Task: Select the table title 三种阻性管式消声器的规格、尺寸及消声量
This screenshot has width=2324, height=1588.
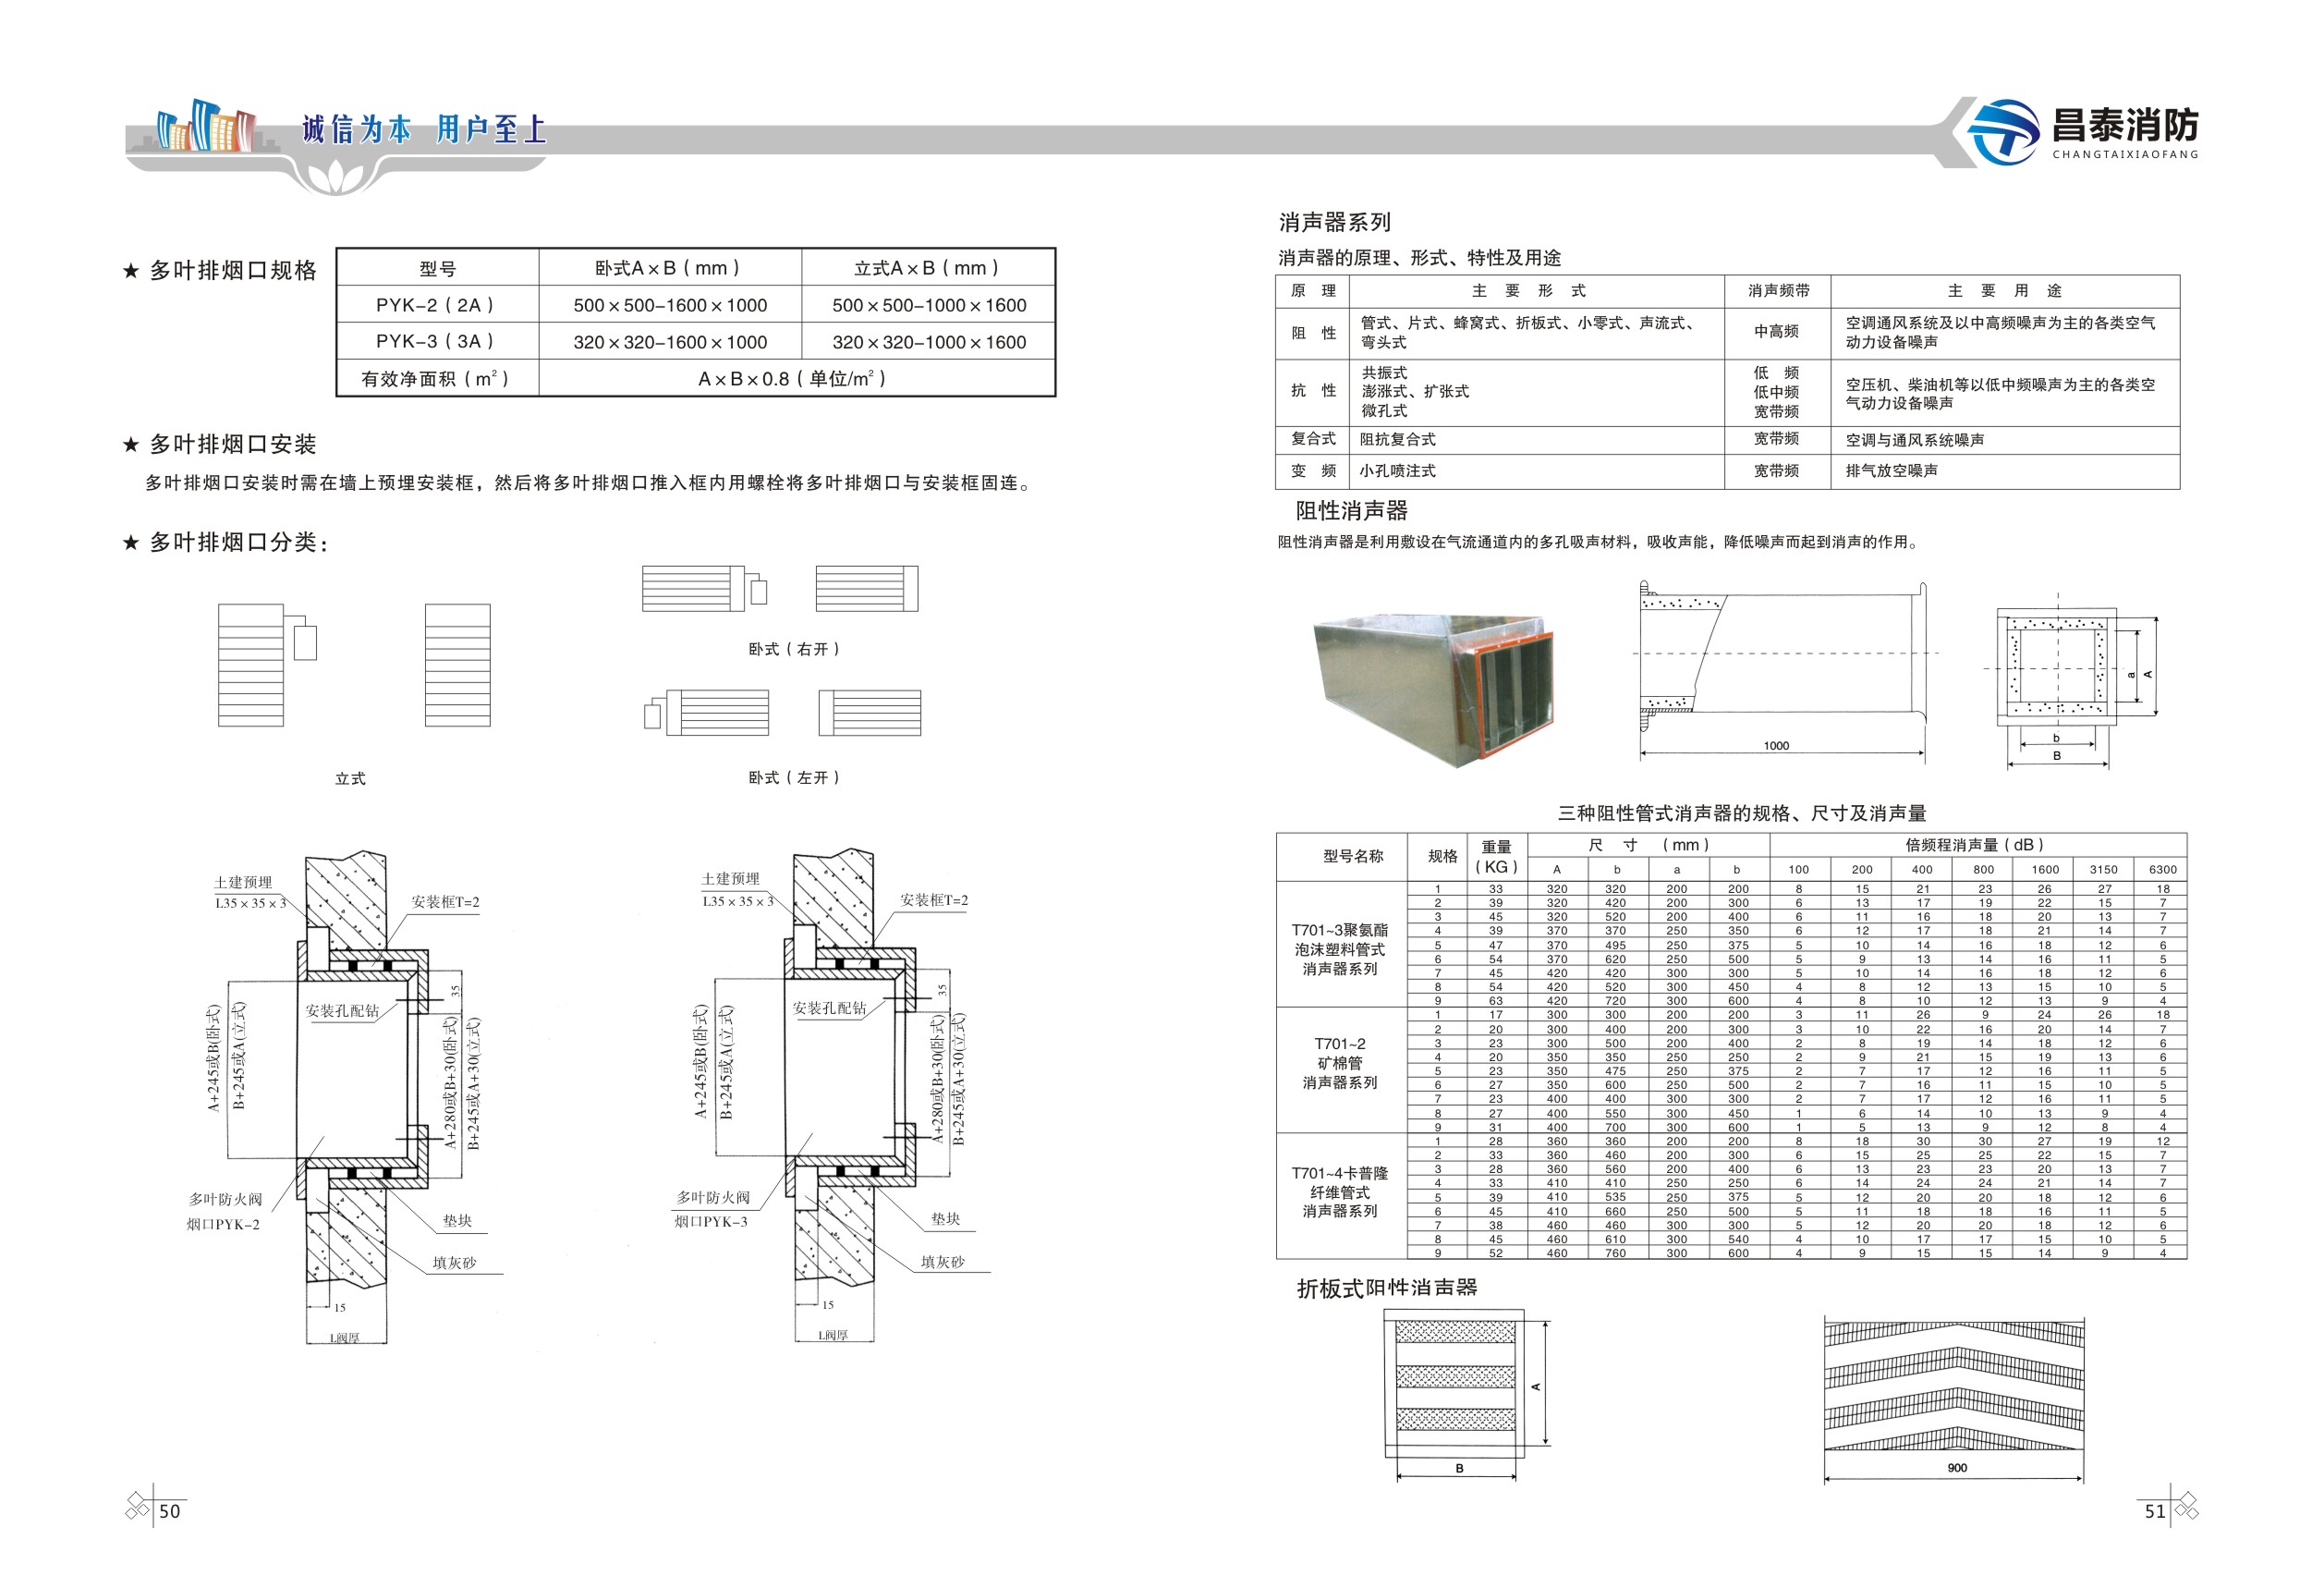Action: click(x=1742, y=814)
